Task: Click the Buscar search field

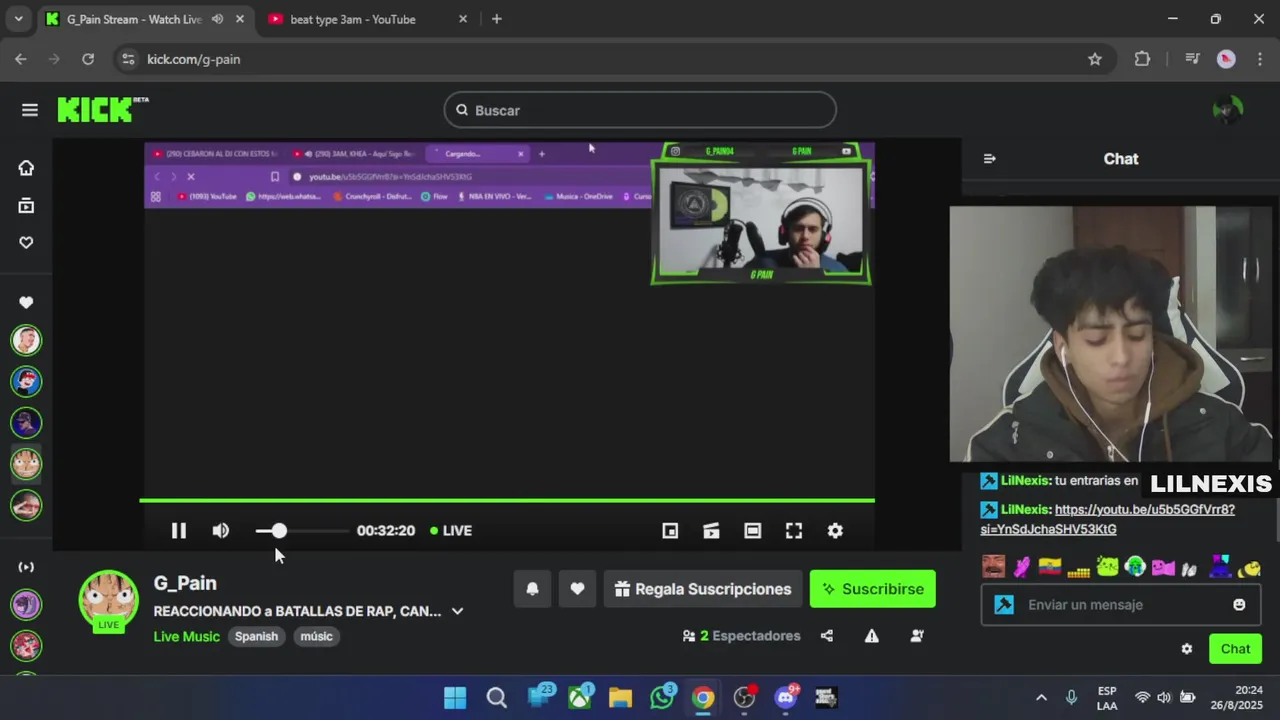Action: [x=640, y=110]
